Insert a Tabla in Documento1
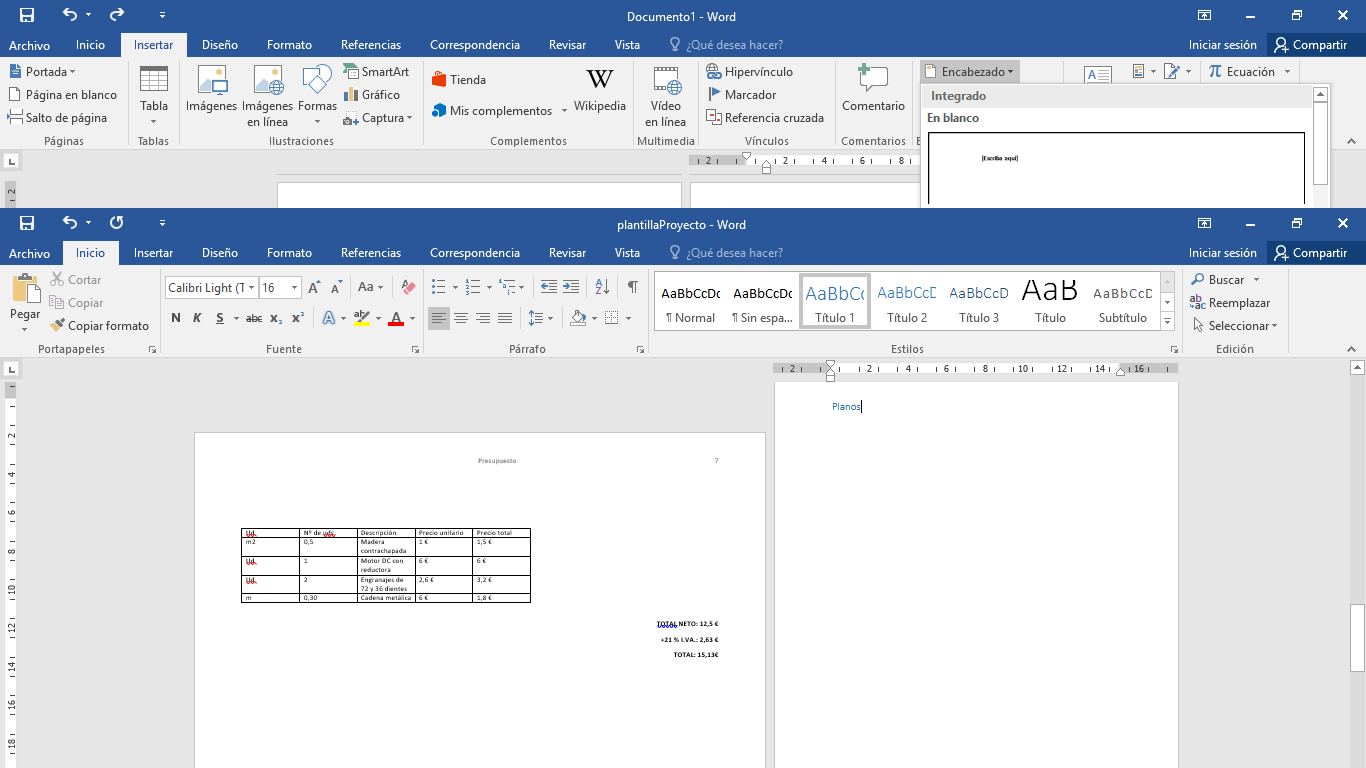 tap(153, 96)
